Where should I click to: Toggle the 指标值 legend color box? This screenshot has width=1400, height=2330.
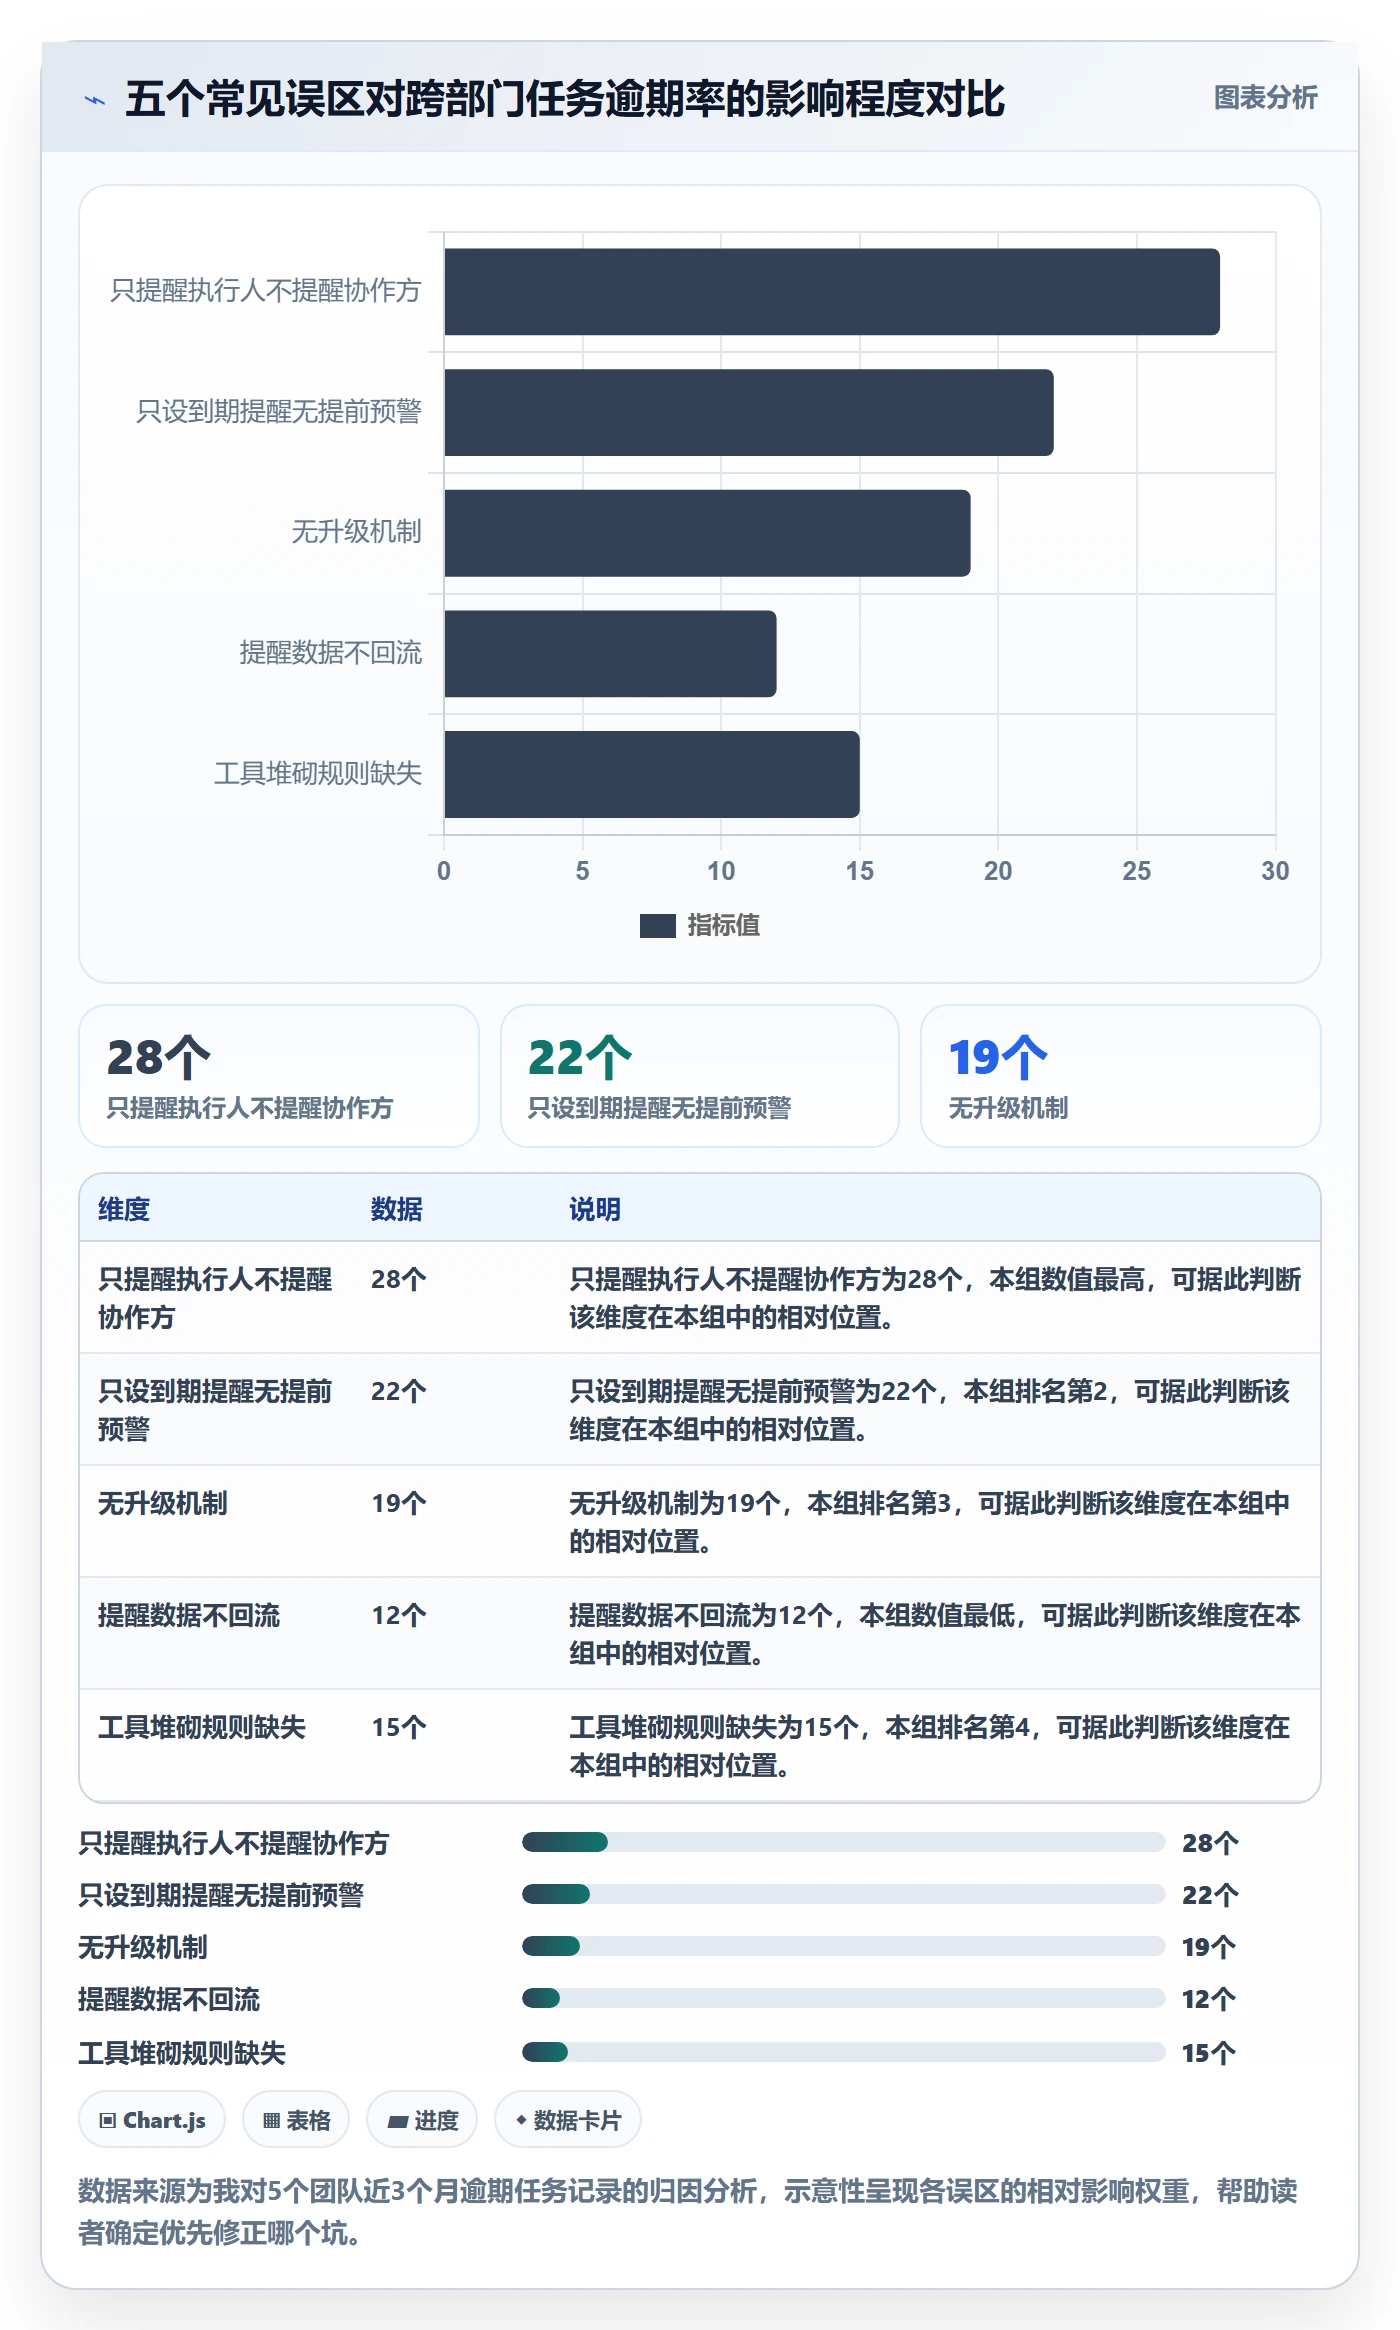pyautogui.click(x=657, y=926)
